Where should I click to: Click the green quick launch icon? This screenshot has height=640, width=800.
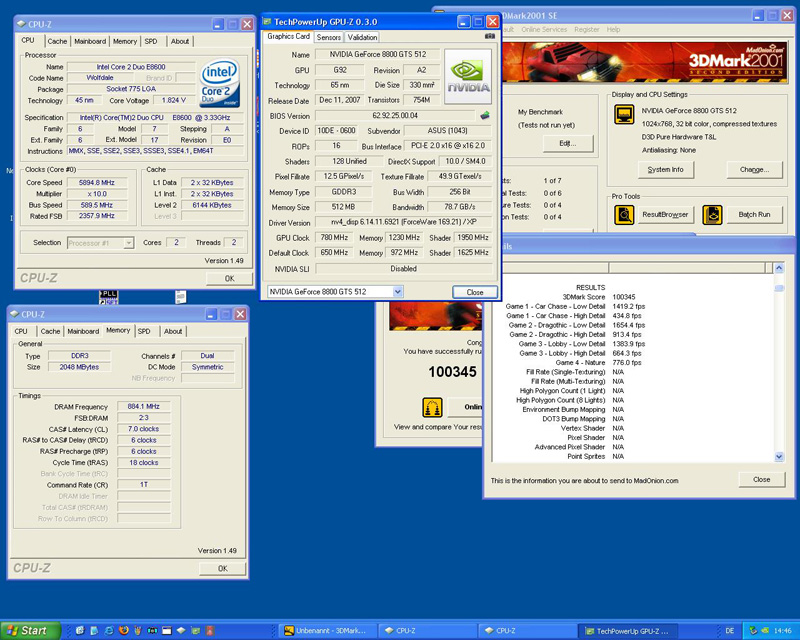pyautogui.click(x=195, y=630)
